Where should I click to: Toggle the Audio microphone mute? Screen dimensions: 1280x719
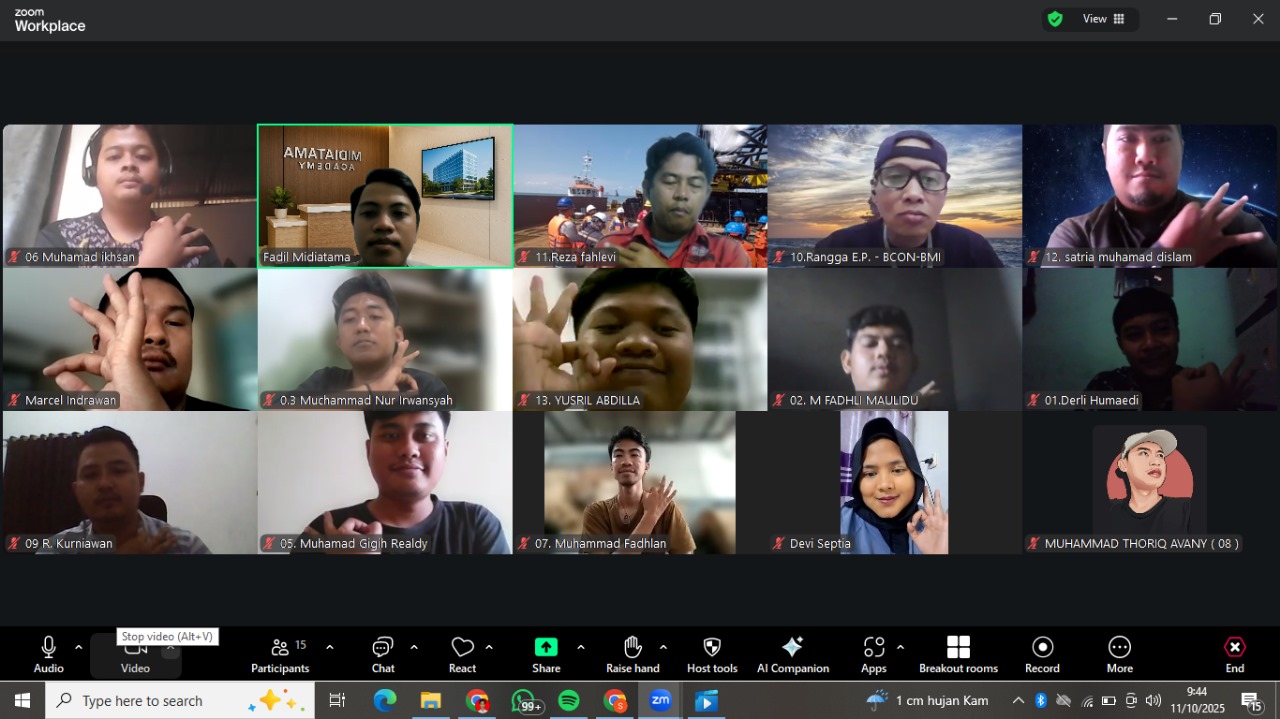48,654
